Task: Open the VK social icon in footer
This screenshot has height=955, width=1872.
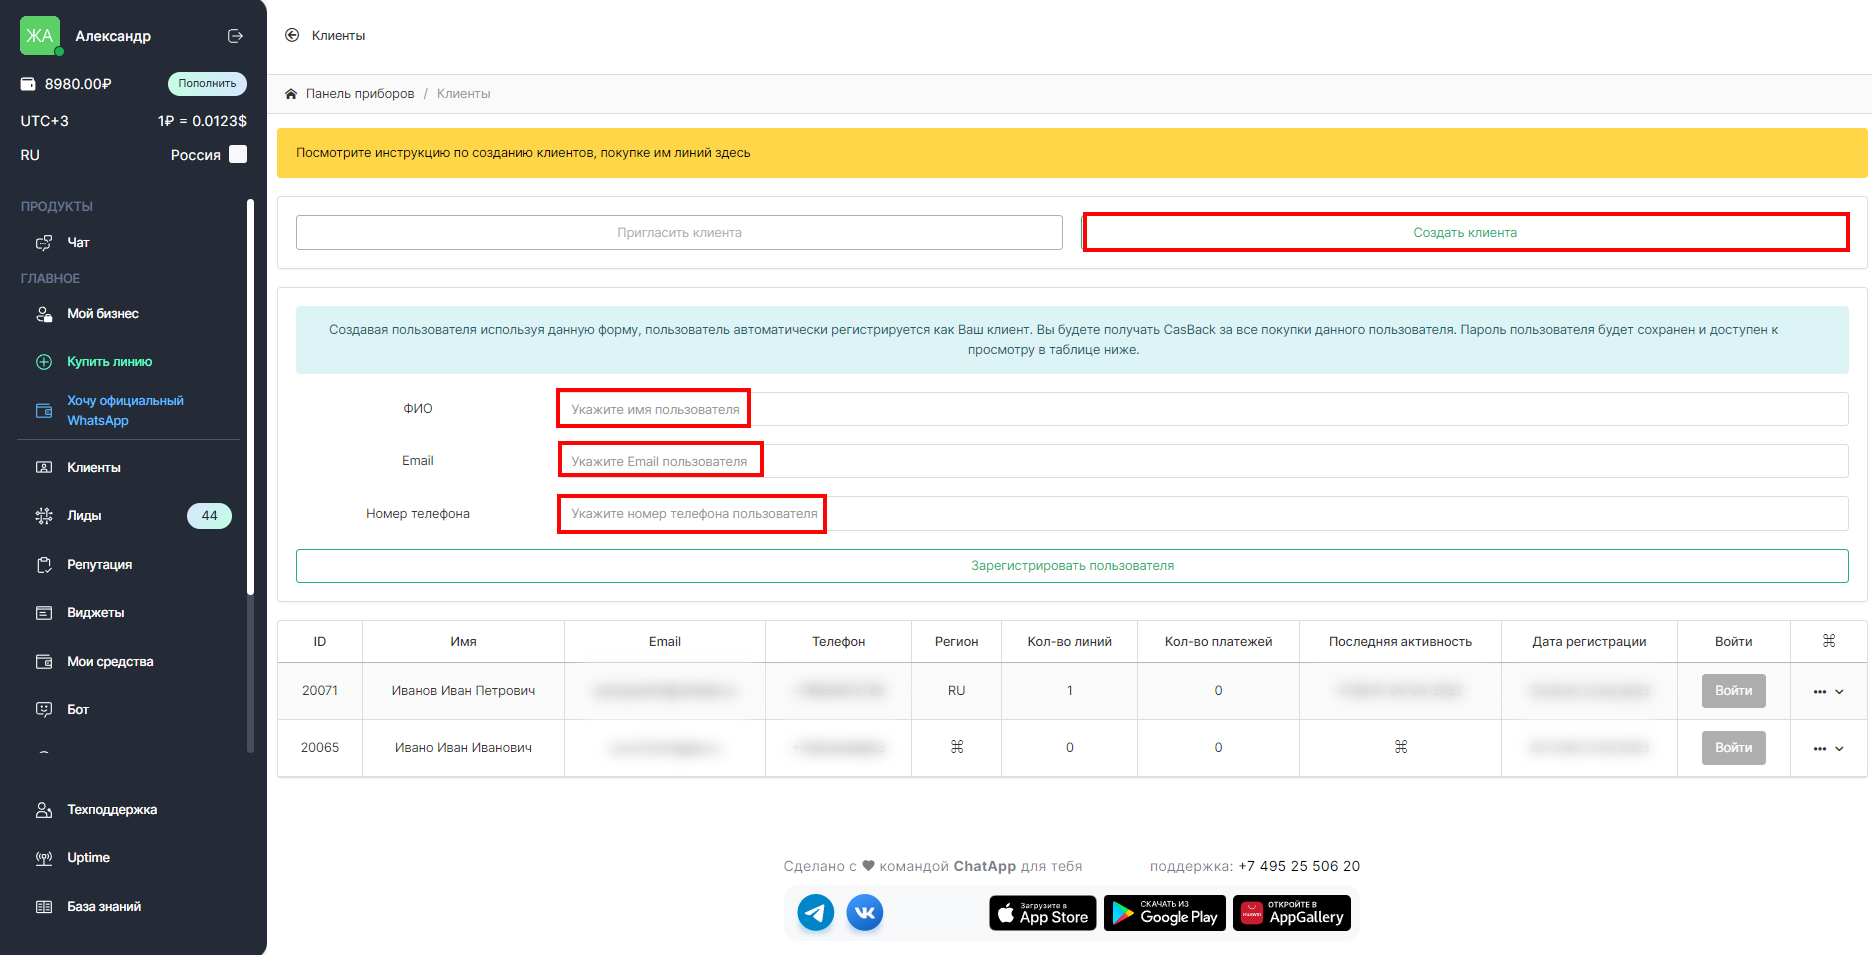Action: pos(865,912)
